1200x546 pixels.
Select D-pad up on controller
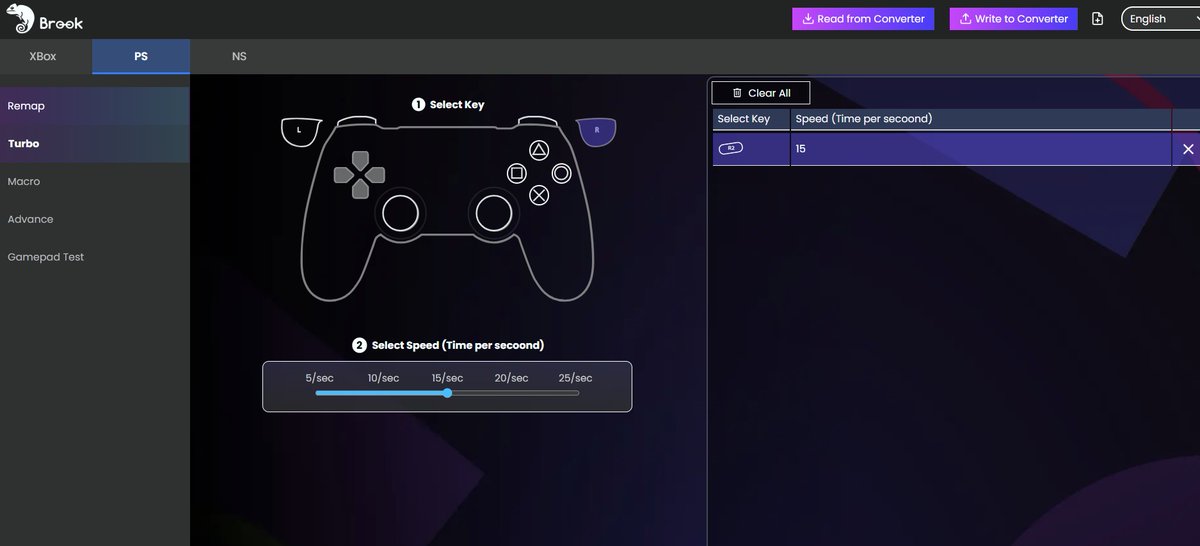point(359,158)
